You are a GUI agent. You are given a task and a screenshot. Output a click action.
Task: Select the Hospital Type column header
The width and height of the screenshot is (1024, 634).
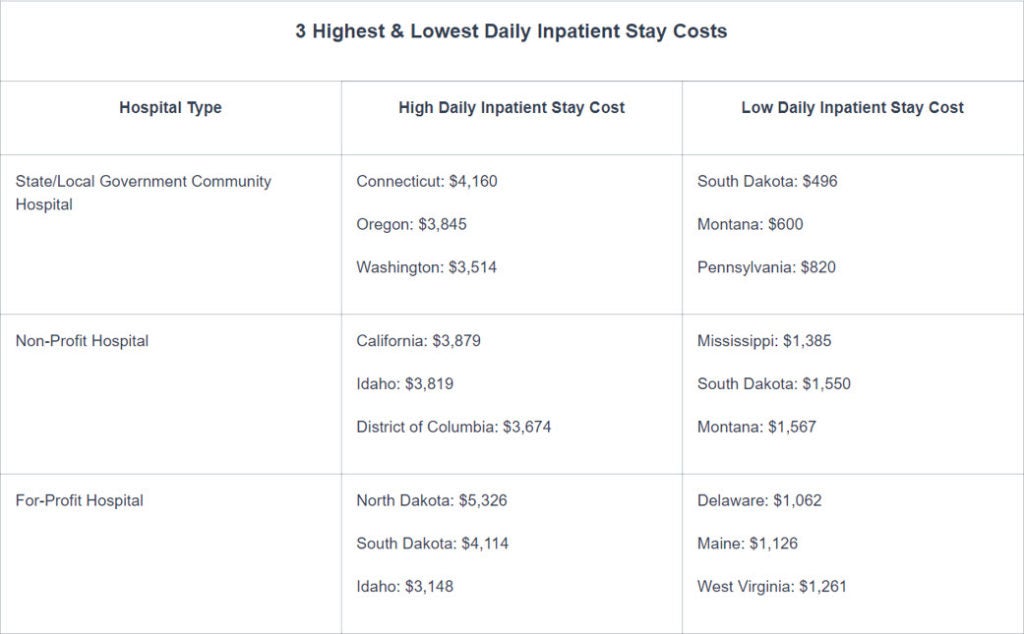click(170, 108)
